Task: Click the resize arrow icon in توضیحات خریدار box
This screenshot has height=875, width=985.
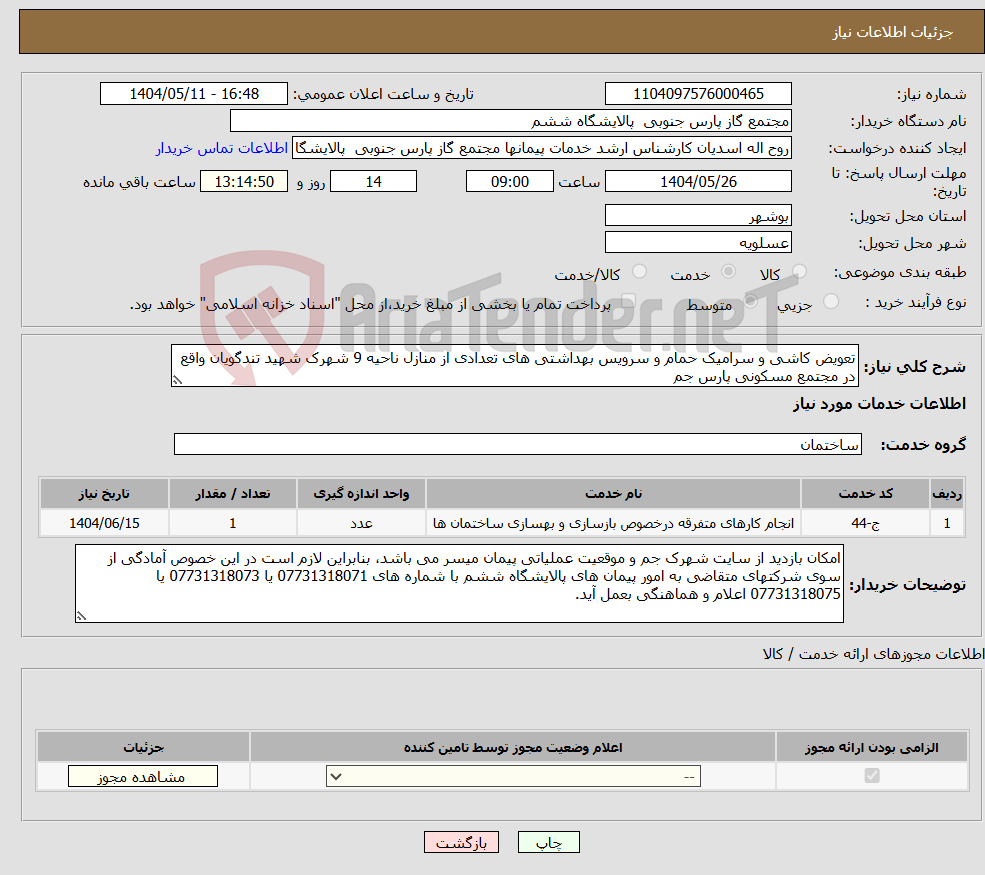Action: pos(79,614)
